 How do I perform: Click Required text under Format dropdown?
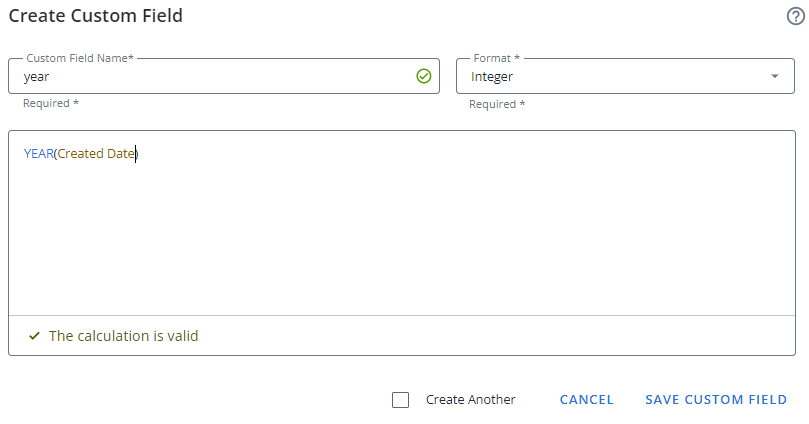point(497,104)
